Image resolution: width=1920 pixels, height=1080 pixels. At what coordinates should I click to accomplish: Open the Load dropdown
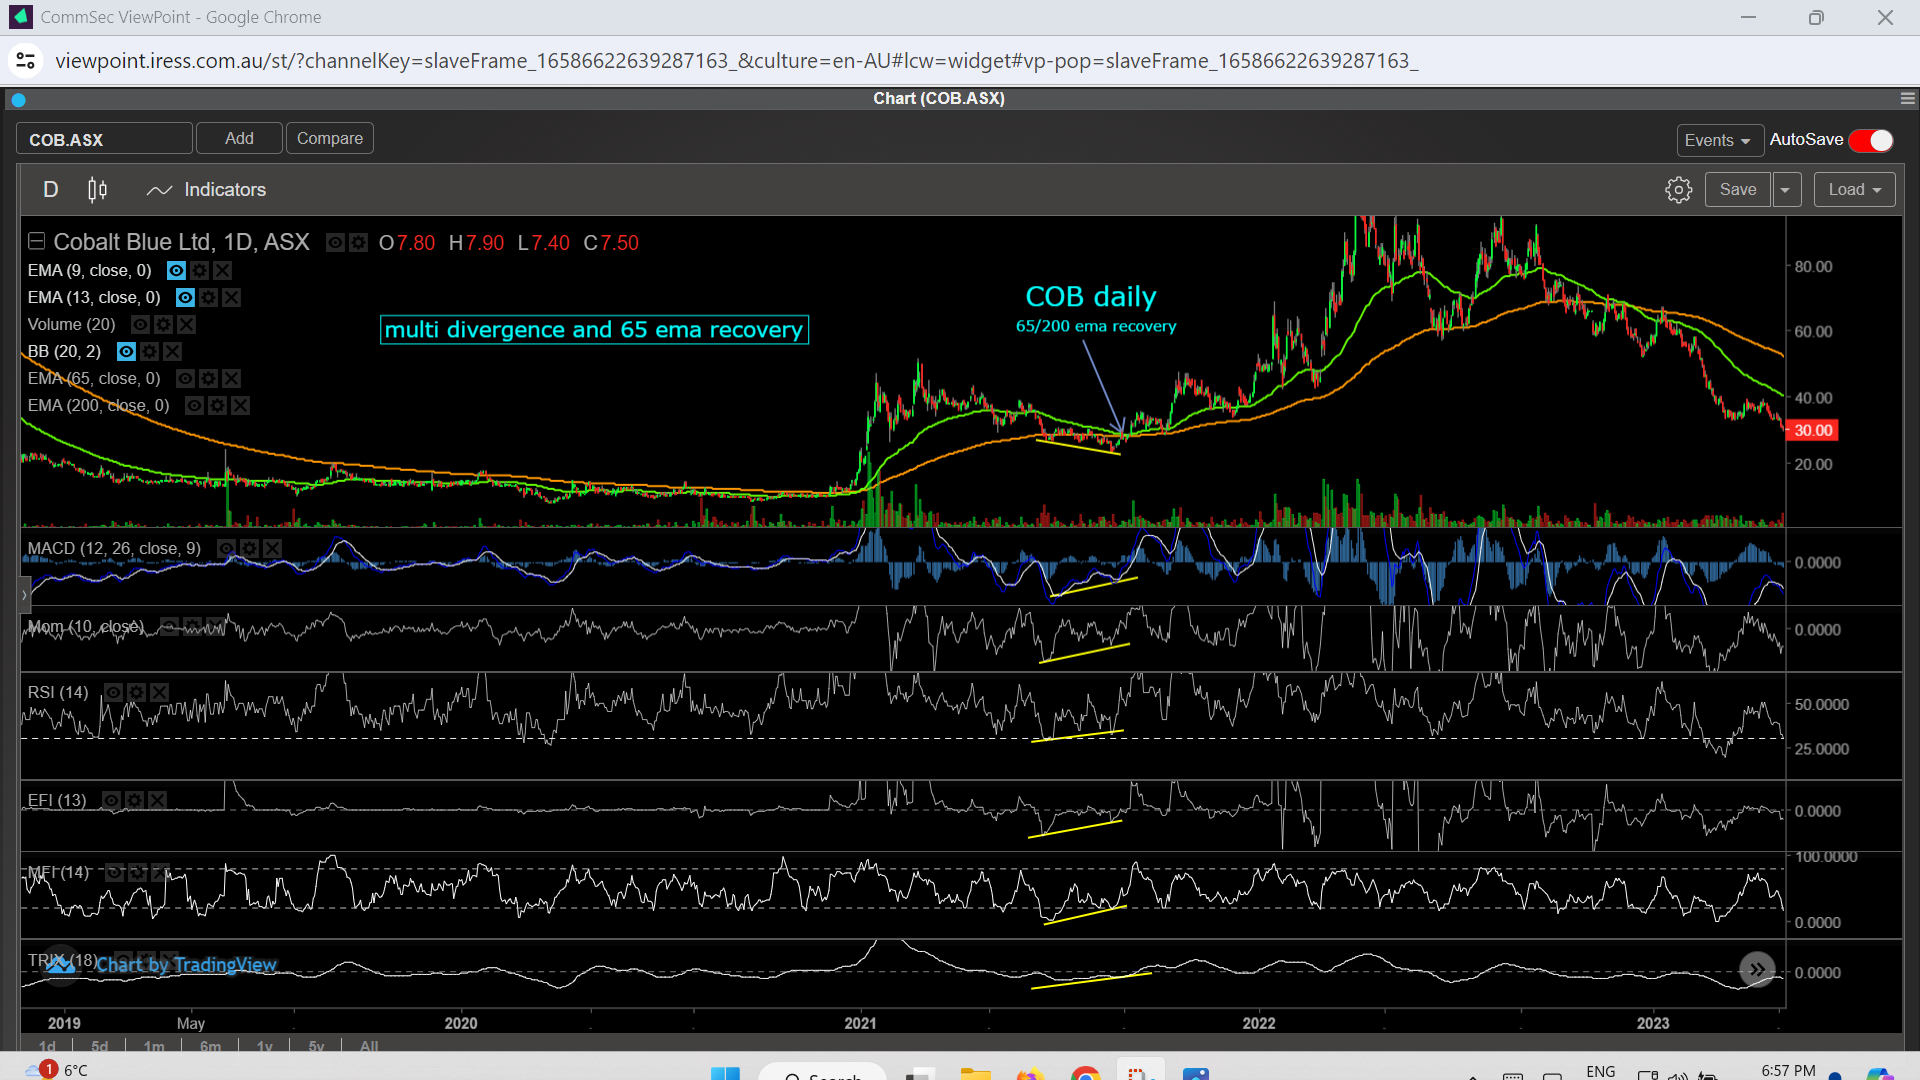coord(1855,190)
